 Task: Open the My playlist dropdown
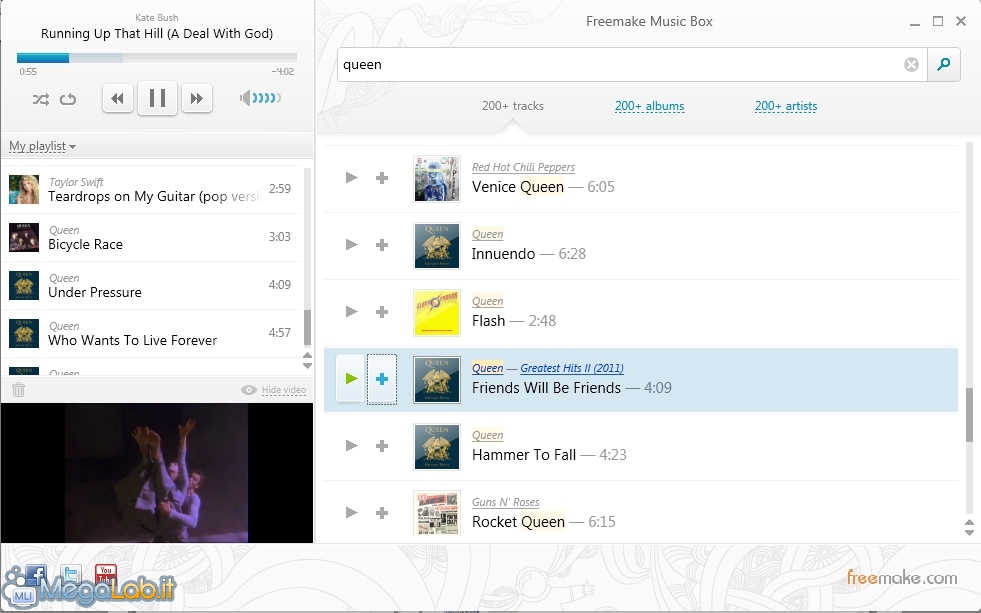[43, 146]
